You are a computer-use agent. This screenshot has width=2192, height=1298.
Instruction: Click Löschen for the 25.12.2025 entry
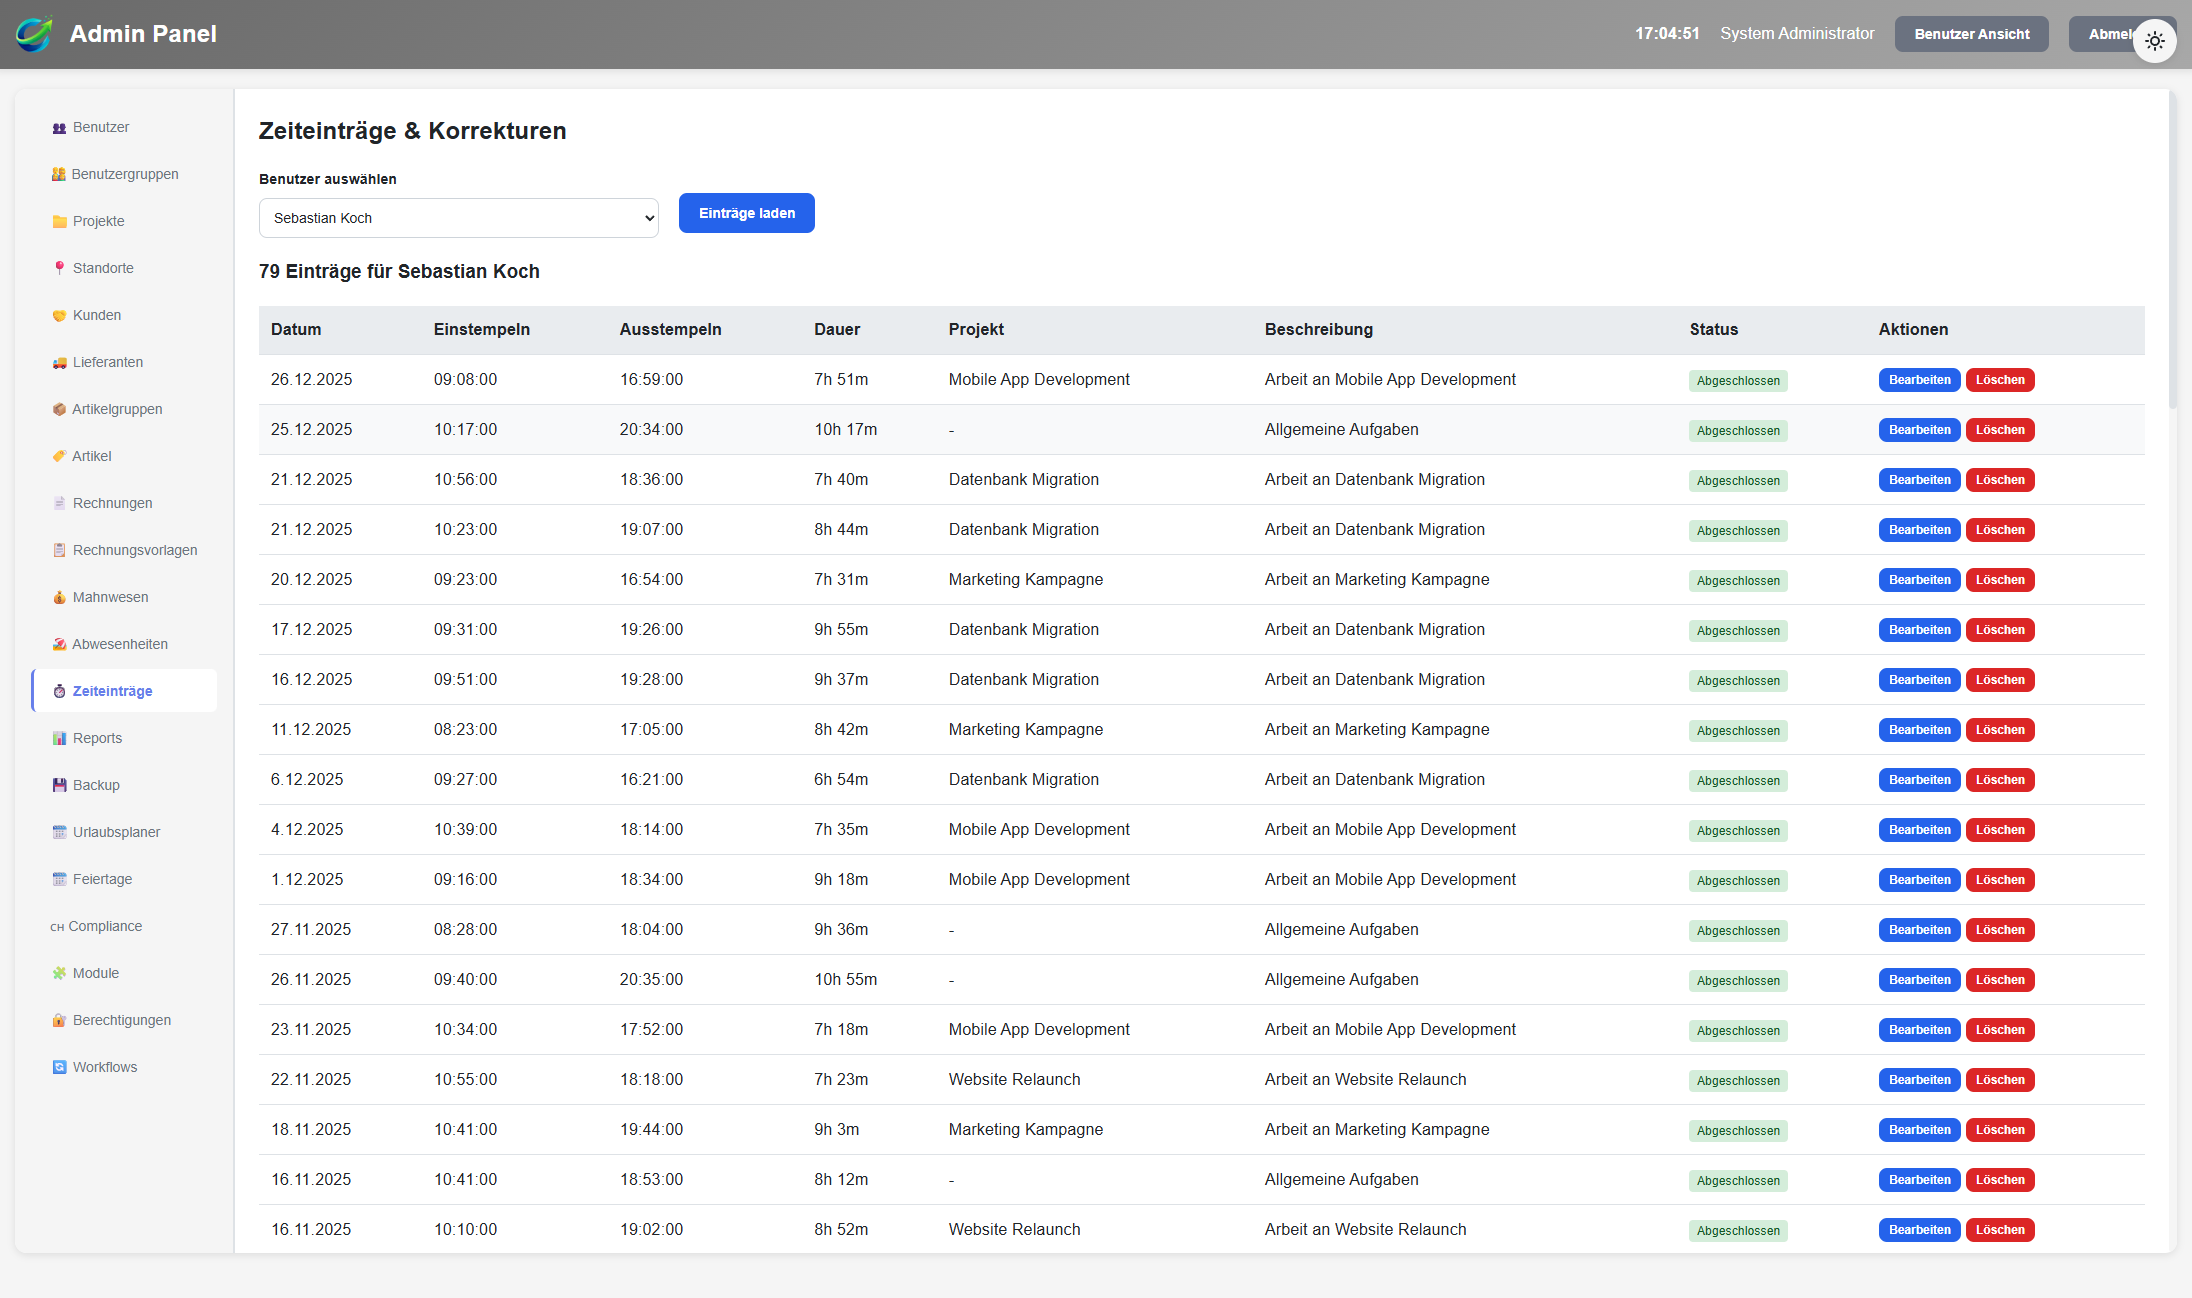1999,430
